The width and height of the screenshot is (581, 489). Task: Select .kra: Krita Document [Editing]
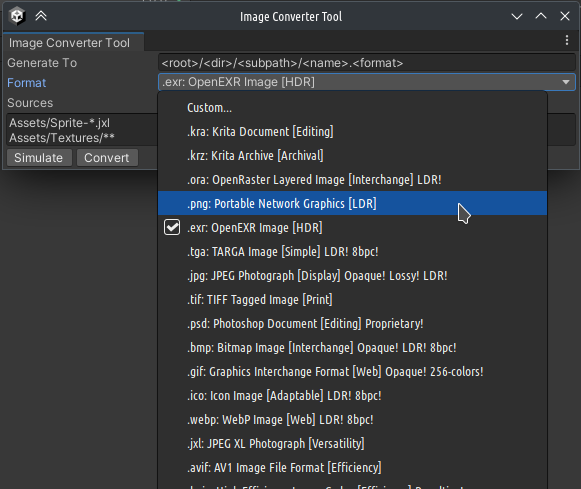(352, 132)
